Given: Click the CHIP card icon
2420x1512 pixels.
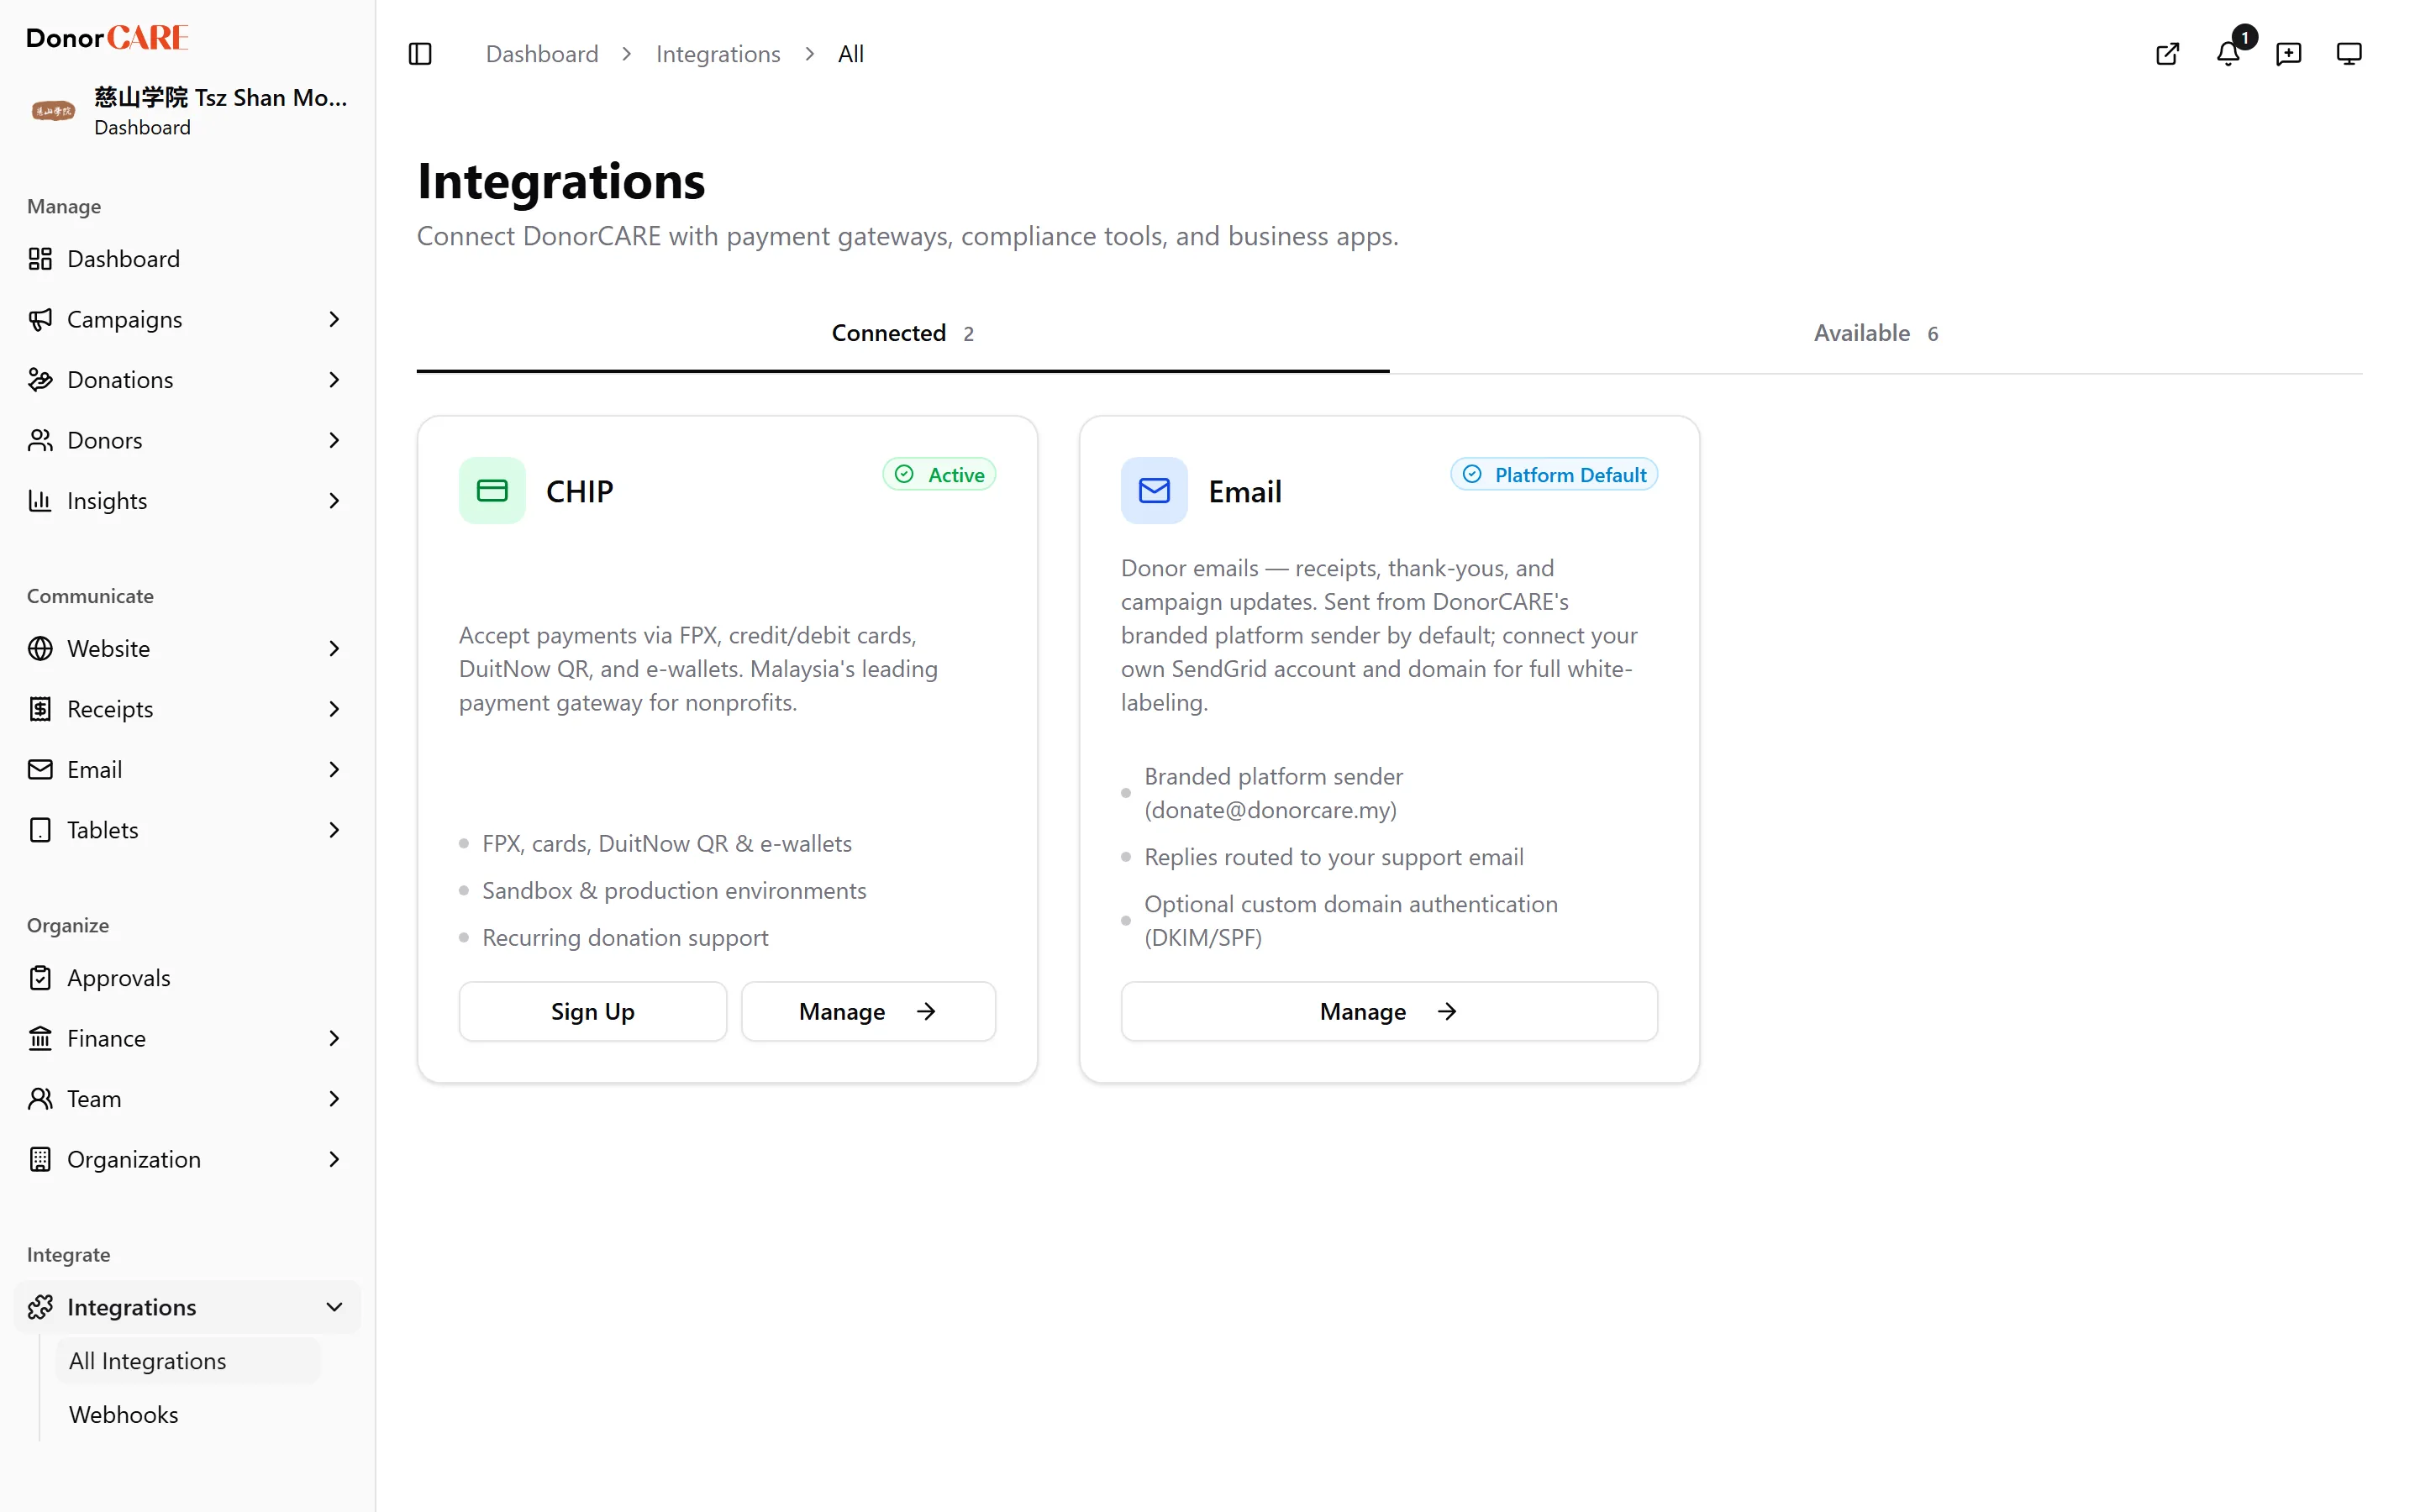Looking at the screenshot, I should tap(492, 491).
